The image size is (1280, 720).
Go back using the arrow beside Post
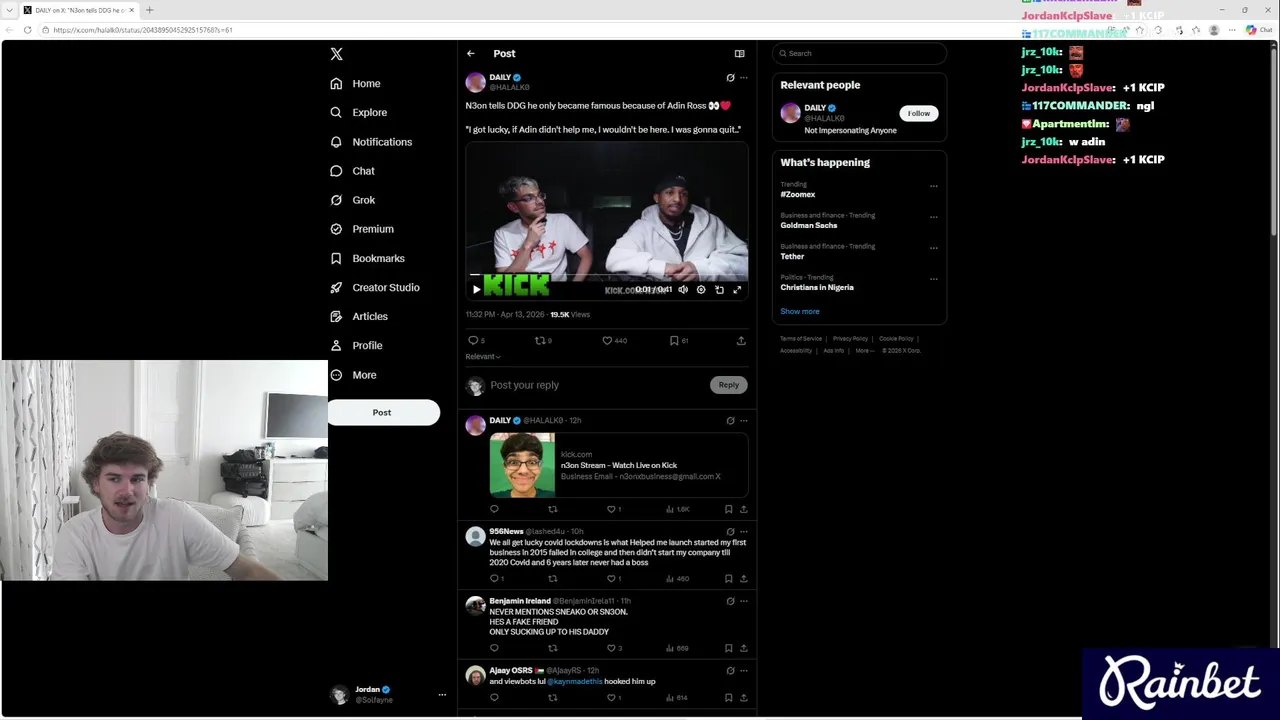pyautogui.click(x=471, y=54)
